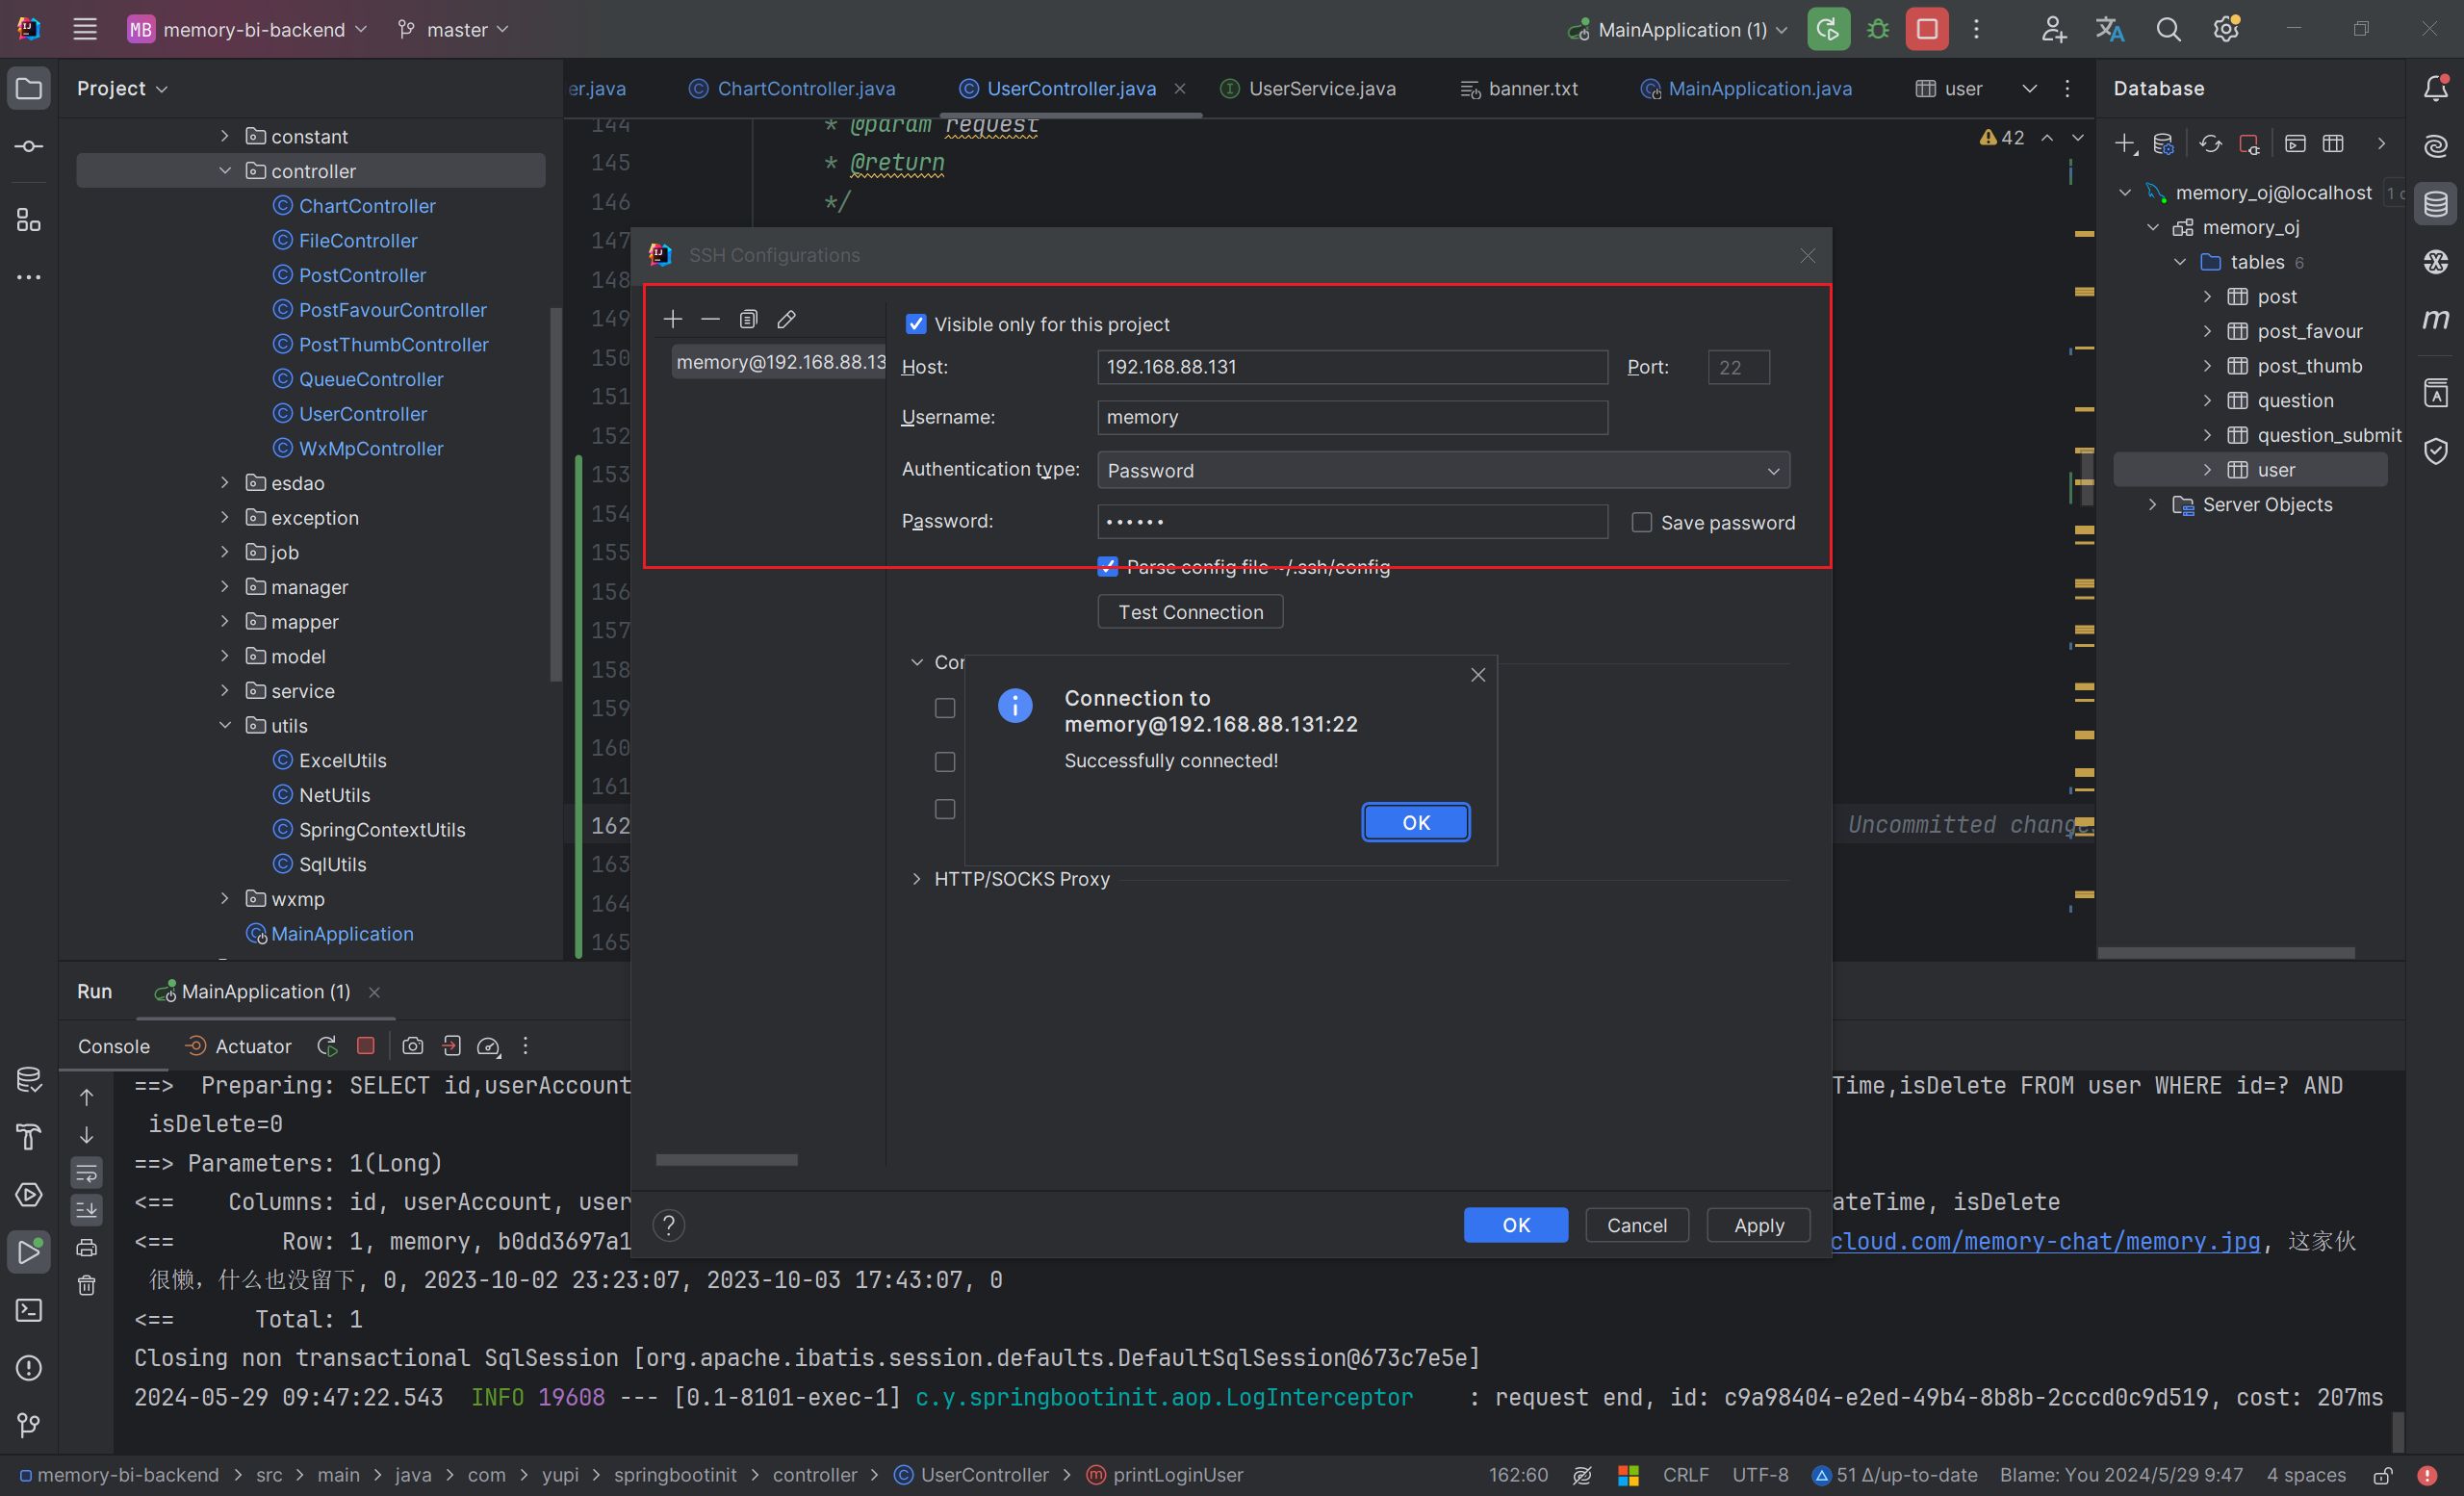This screenshot has height=1496, width=2464.
Task: Toggle Visible only for this project
Action: click(915, 324)
